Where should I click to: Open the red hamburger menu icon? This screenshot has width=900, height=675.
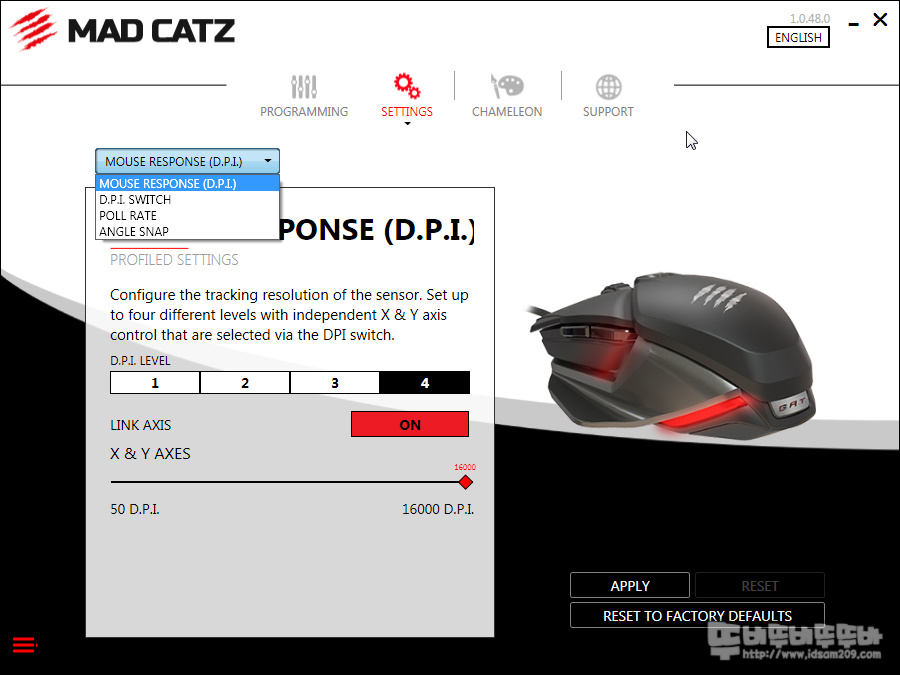click(x=25, y=645)
